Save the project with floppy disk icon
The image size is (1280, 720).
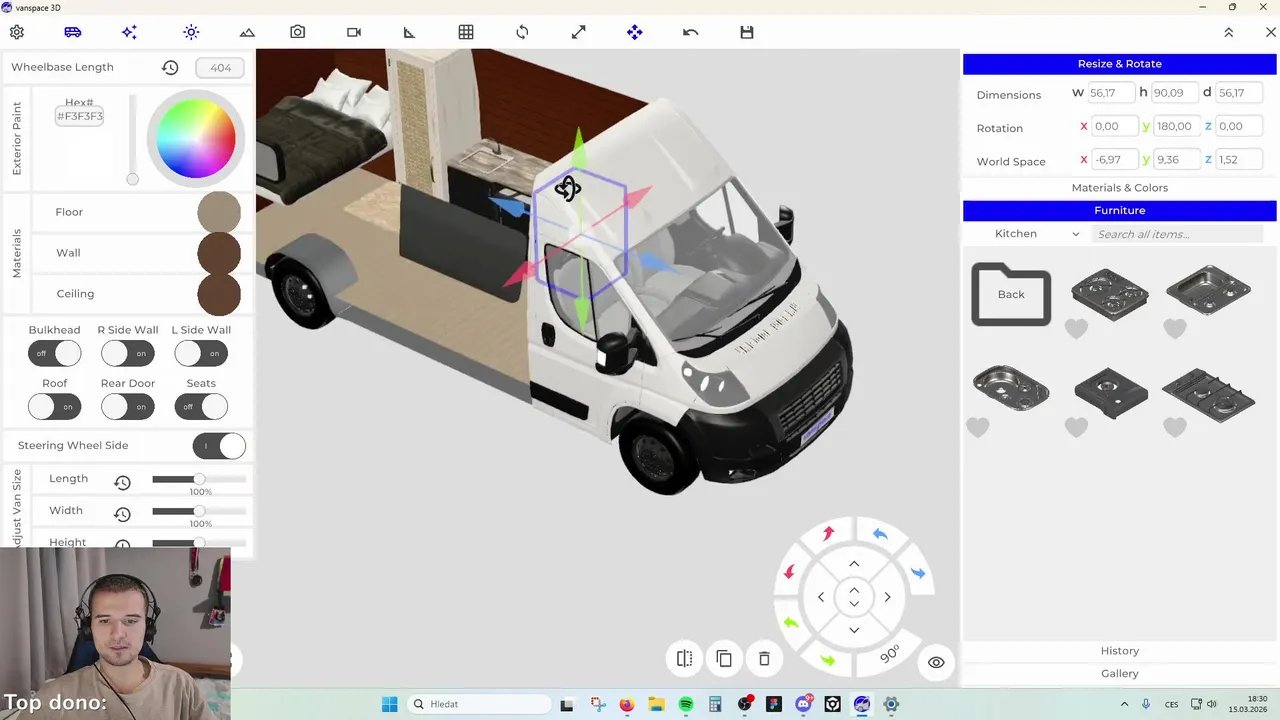coord(747,32)
